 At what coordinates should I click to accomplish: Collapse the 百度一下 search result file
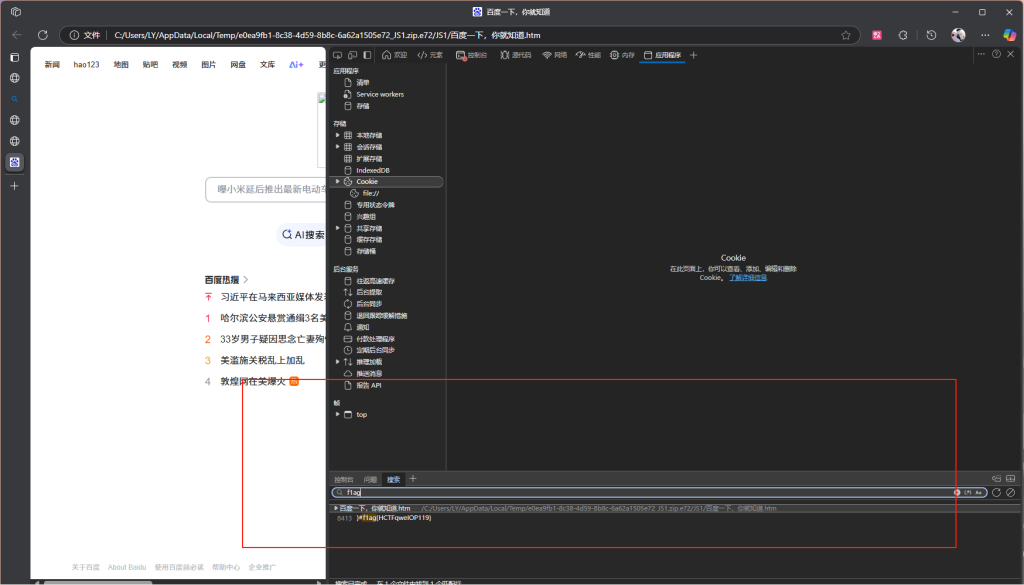point(336,508)
